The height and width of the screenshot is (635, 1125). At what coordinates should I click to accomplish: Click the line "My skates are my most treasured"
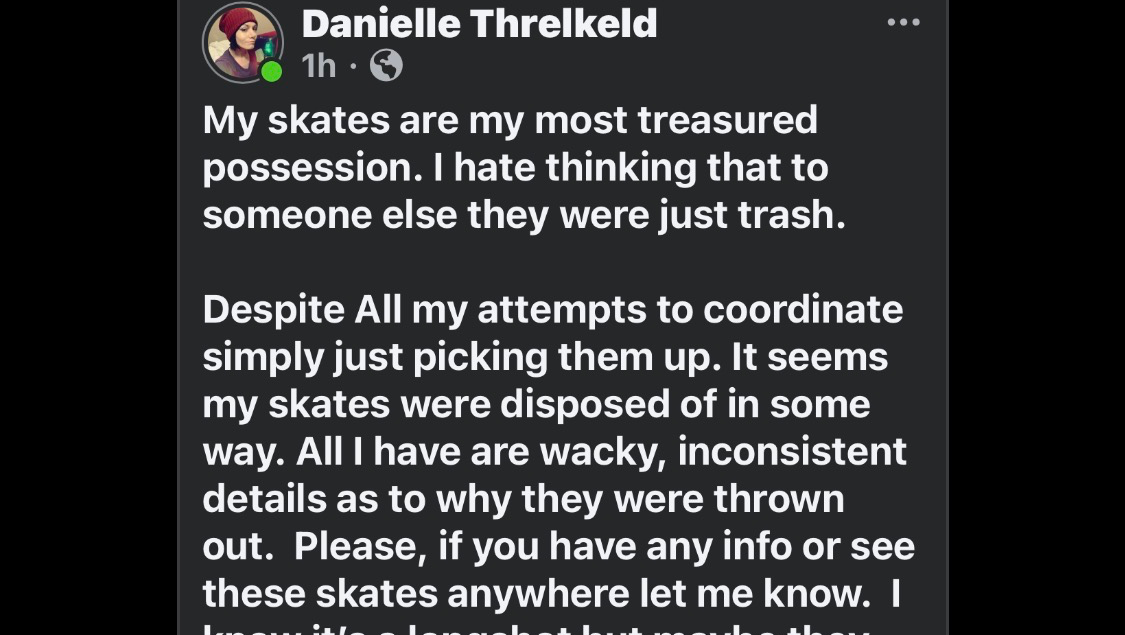click(510, 120)
